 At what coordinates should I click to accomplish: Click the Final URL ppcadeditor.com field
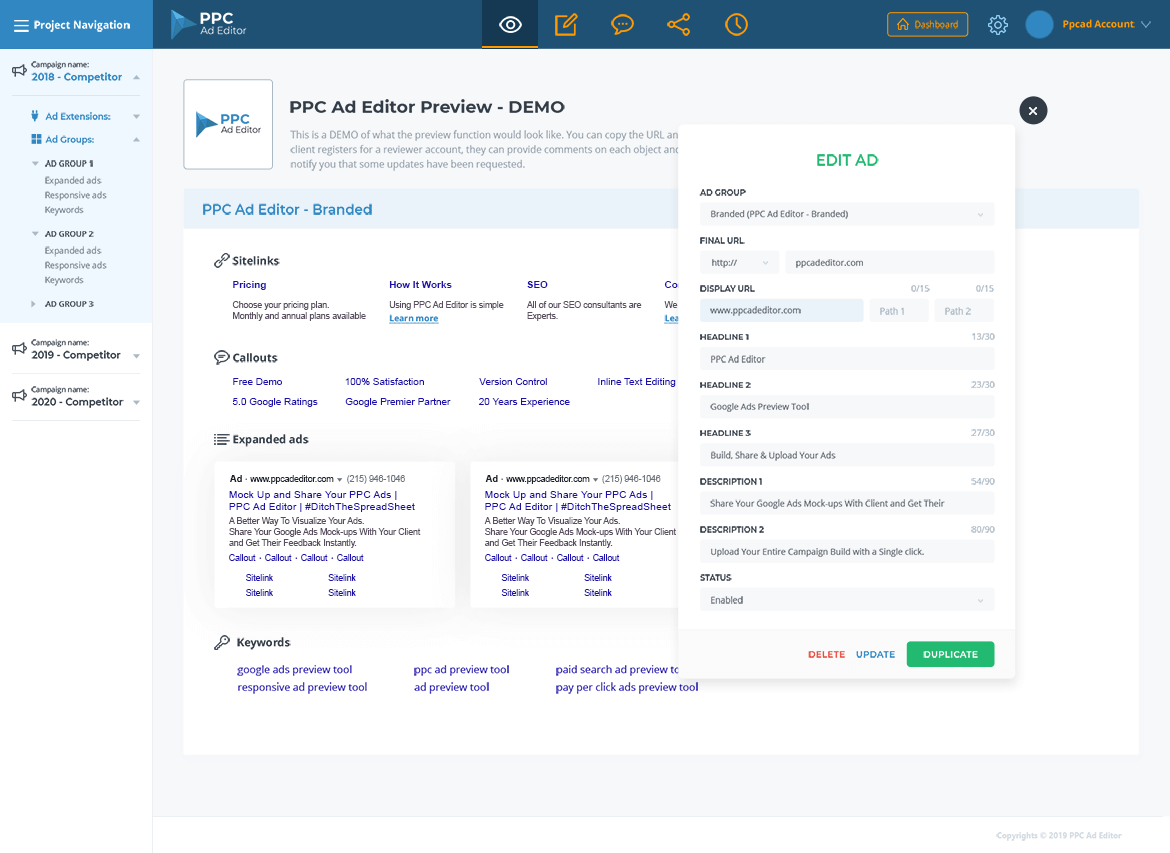889,263
